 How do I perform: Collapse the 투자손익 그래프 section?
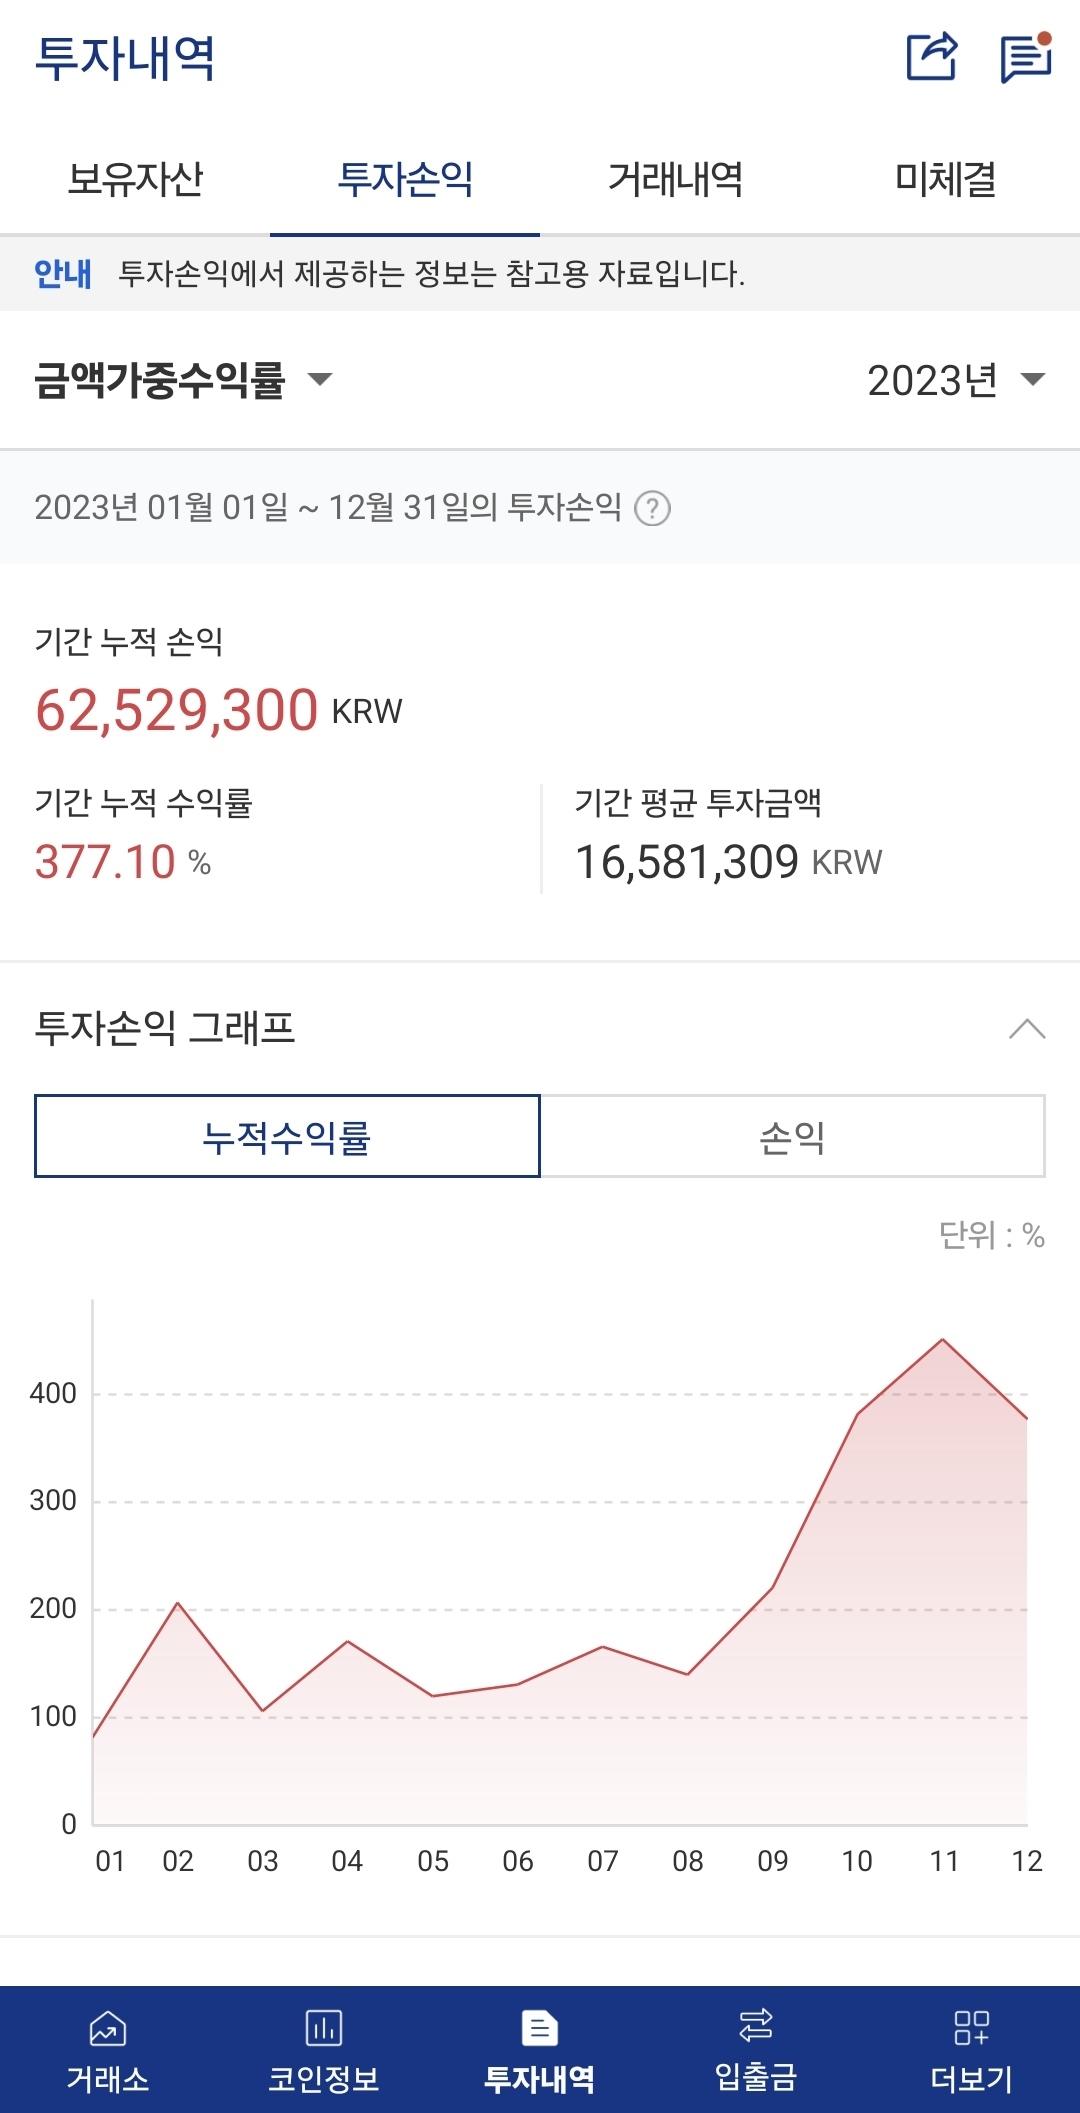click(1027, 1029)
